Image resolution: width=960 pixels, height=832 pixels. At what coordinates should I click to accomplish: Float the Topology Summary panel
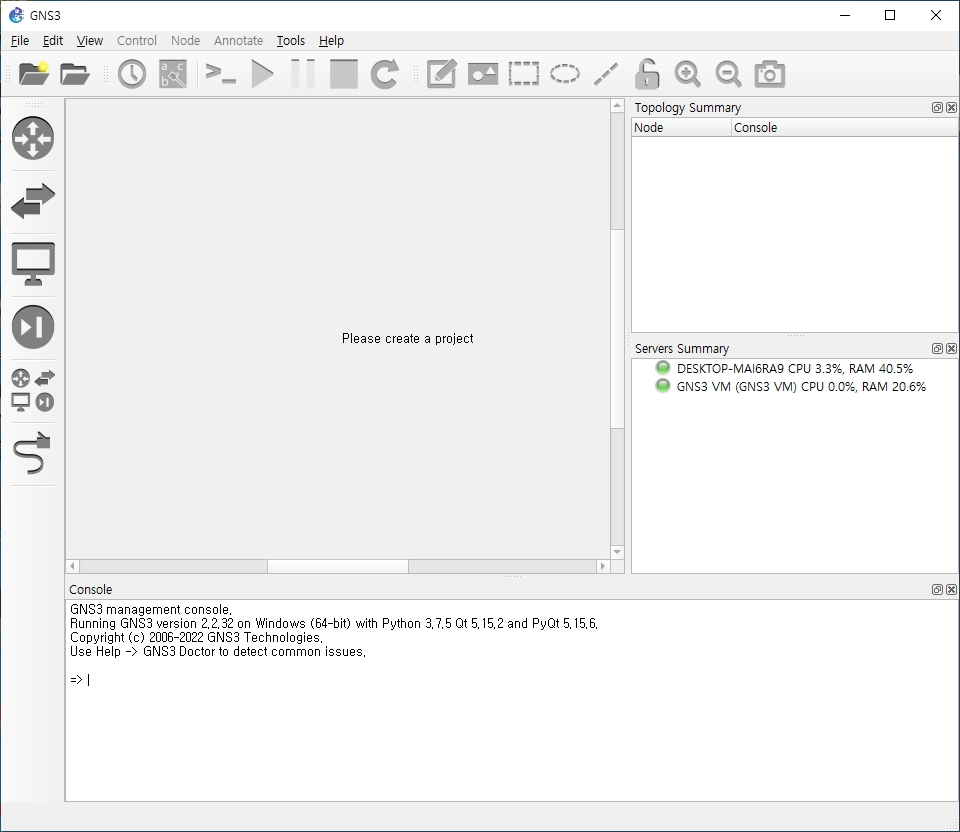click(937, 107)
